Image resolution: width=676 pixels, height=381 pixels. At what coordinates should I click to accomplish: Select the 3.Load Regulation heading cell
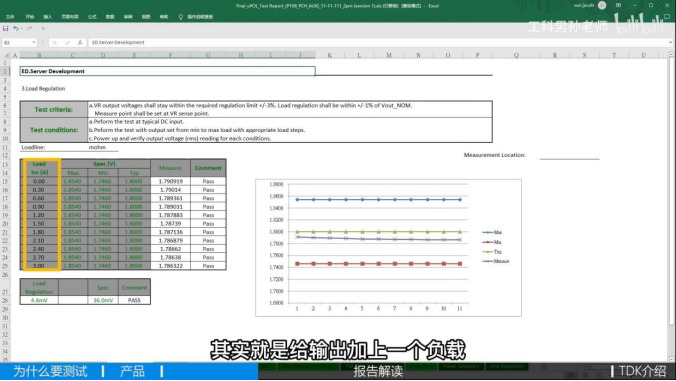pyautogui.click(x=43, y=88)
